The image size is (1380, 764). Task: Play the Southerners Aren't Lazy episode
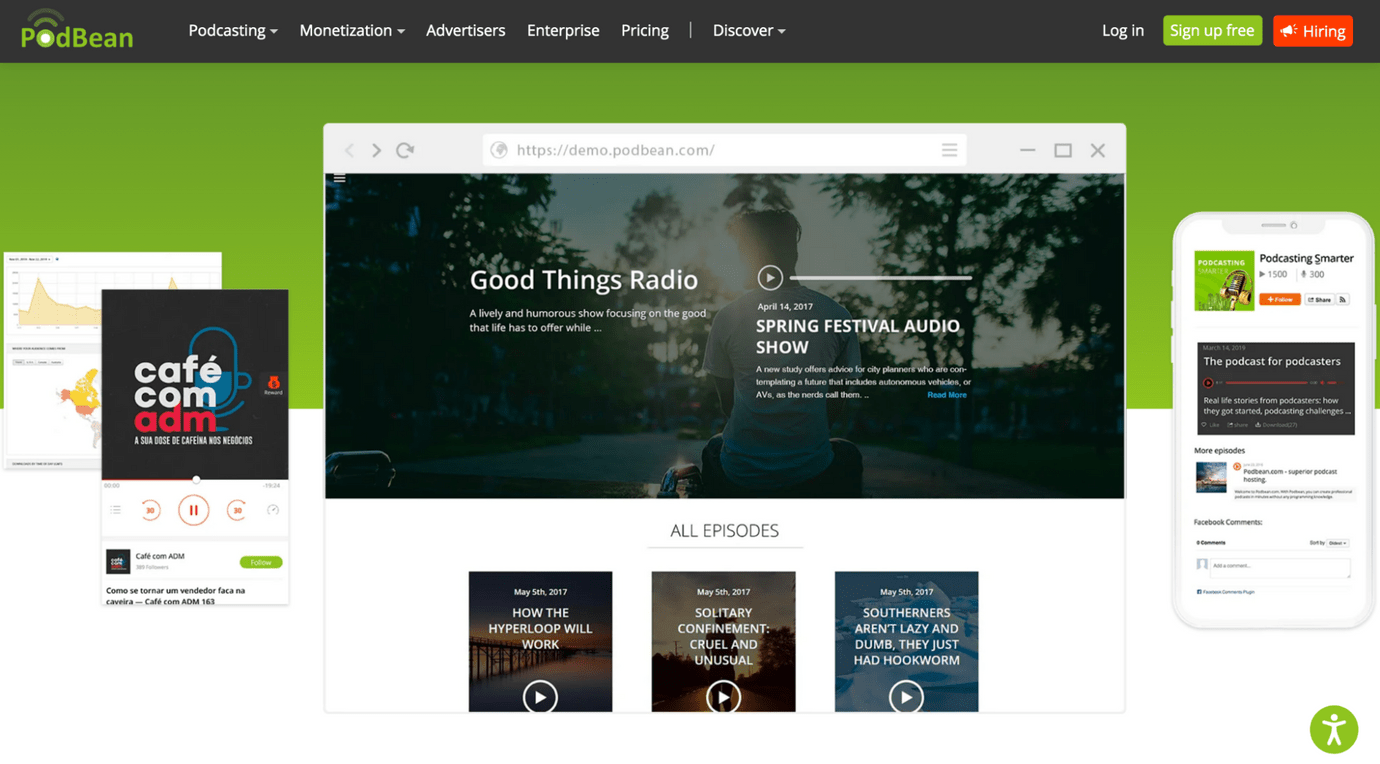906,697
